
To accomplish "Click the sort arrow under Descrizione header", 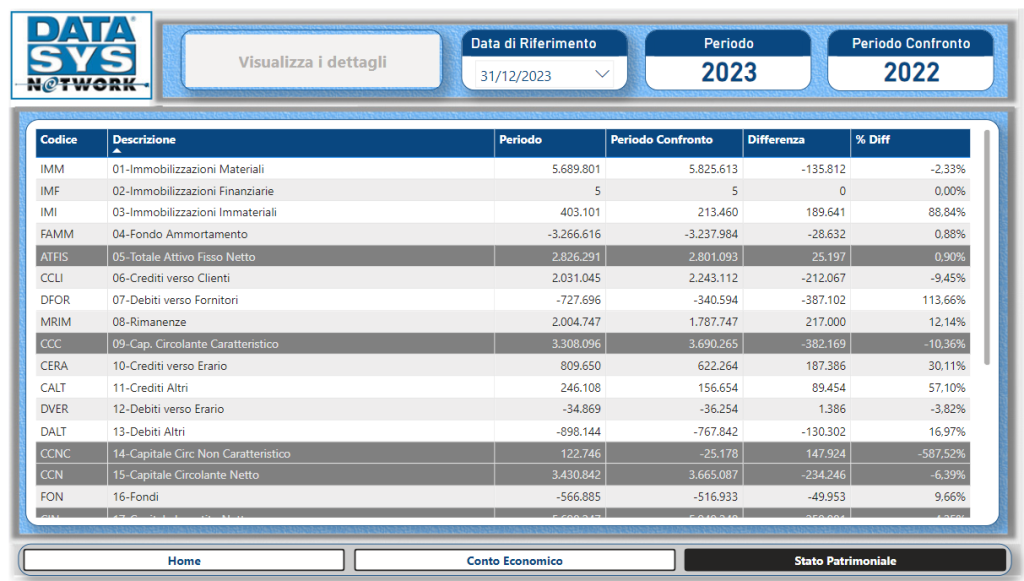I will (x=117, y=151).
